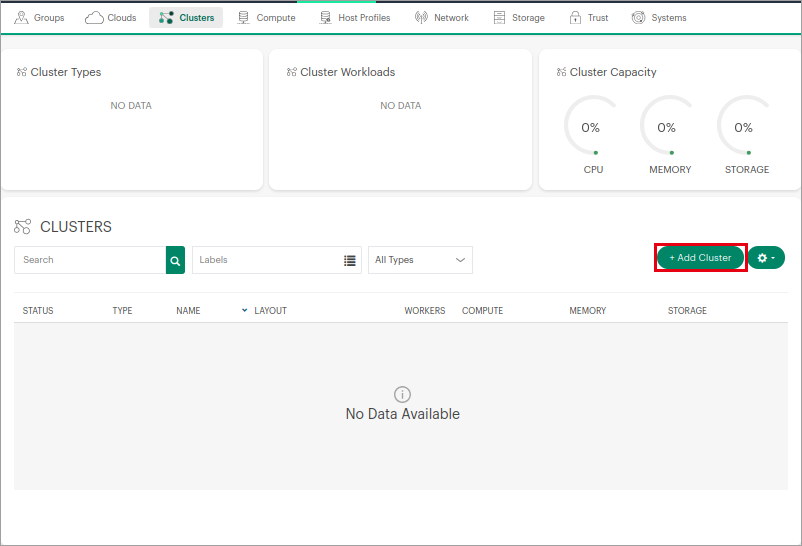
Task: Click the Groups person icon
Action: (x=21, y=17)
